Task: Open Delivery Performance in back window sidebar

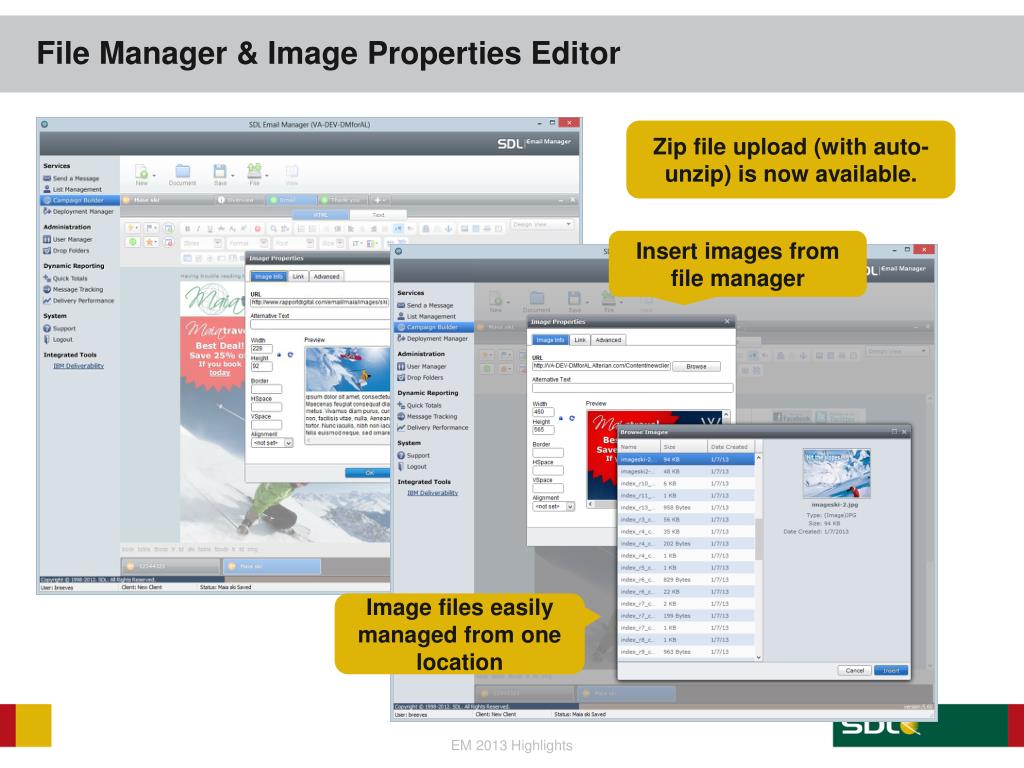Action: pyautogui.click(x=78, y=301)
